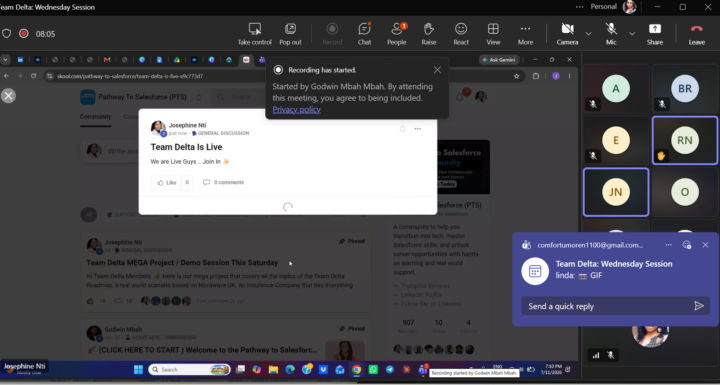This screenshot has width=720, height=385.
Task: Click Josephine Nti author name in popup
Action: click(x=187, y=125)
